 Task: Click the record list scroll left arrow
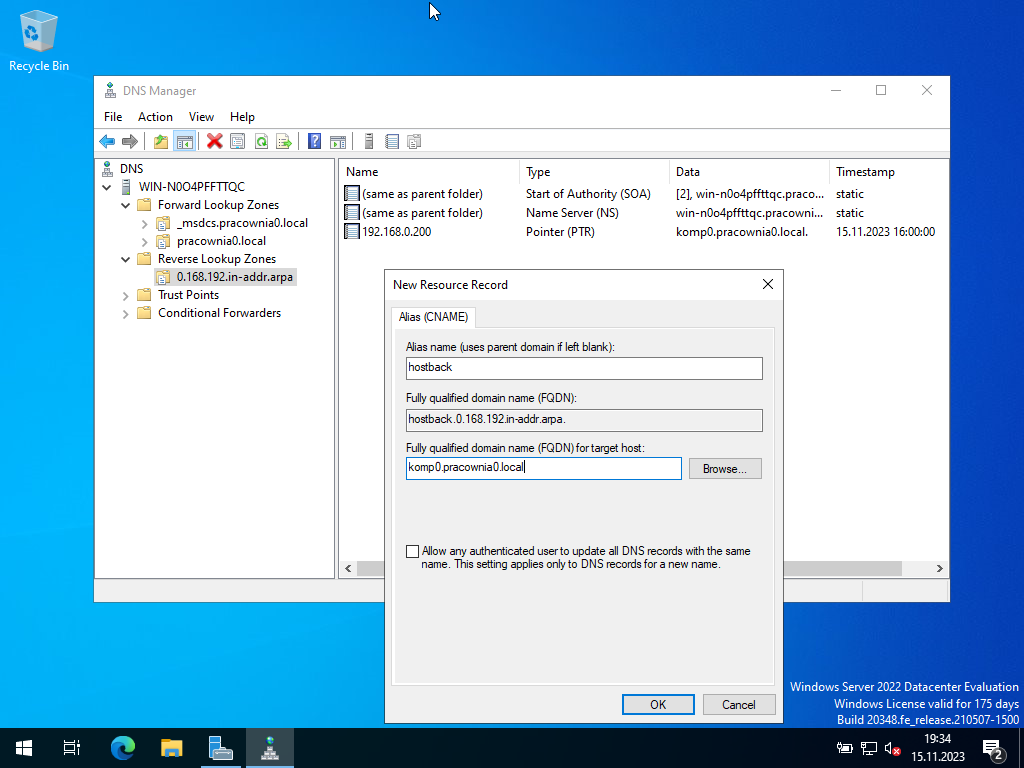pyautogui.click(x=348, y=569)
